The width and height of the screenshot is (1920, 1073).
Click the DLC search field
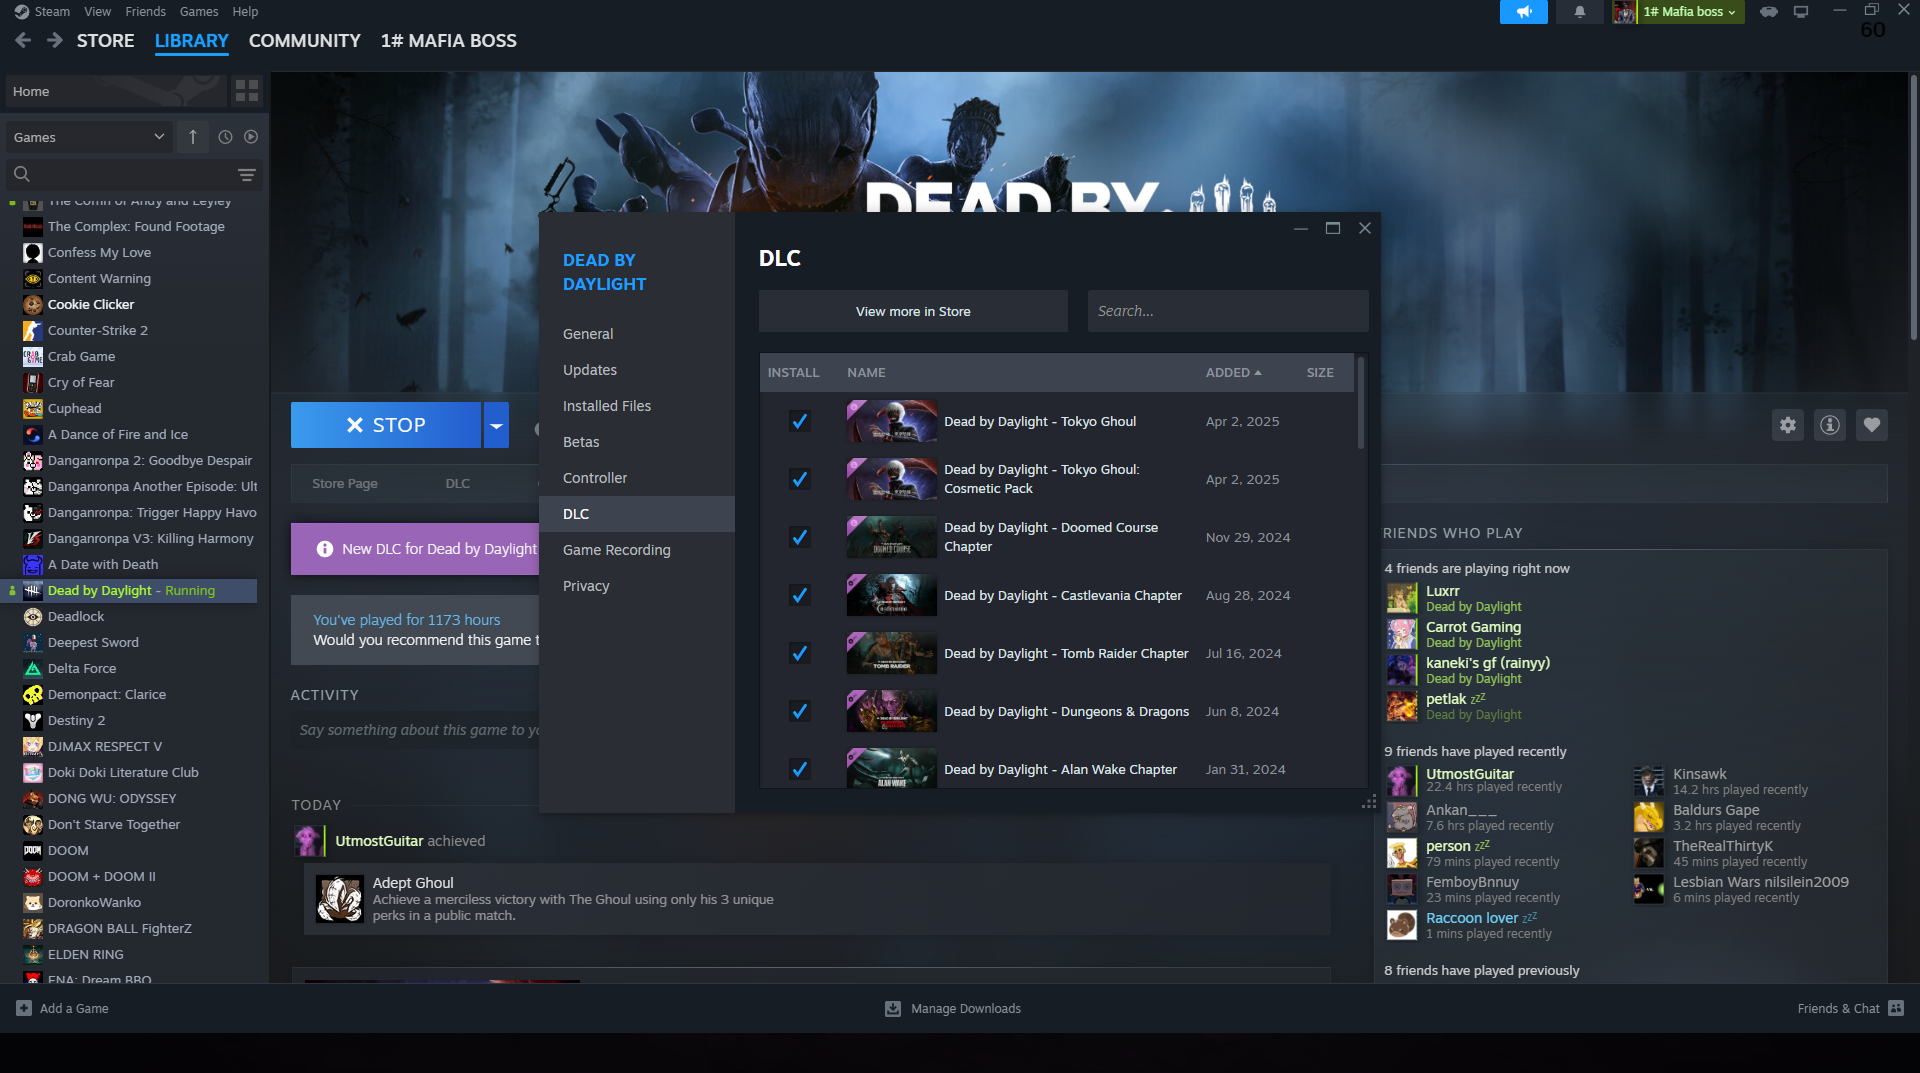tap(1228, 311)
